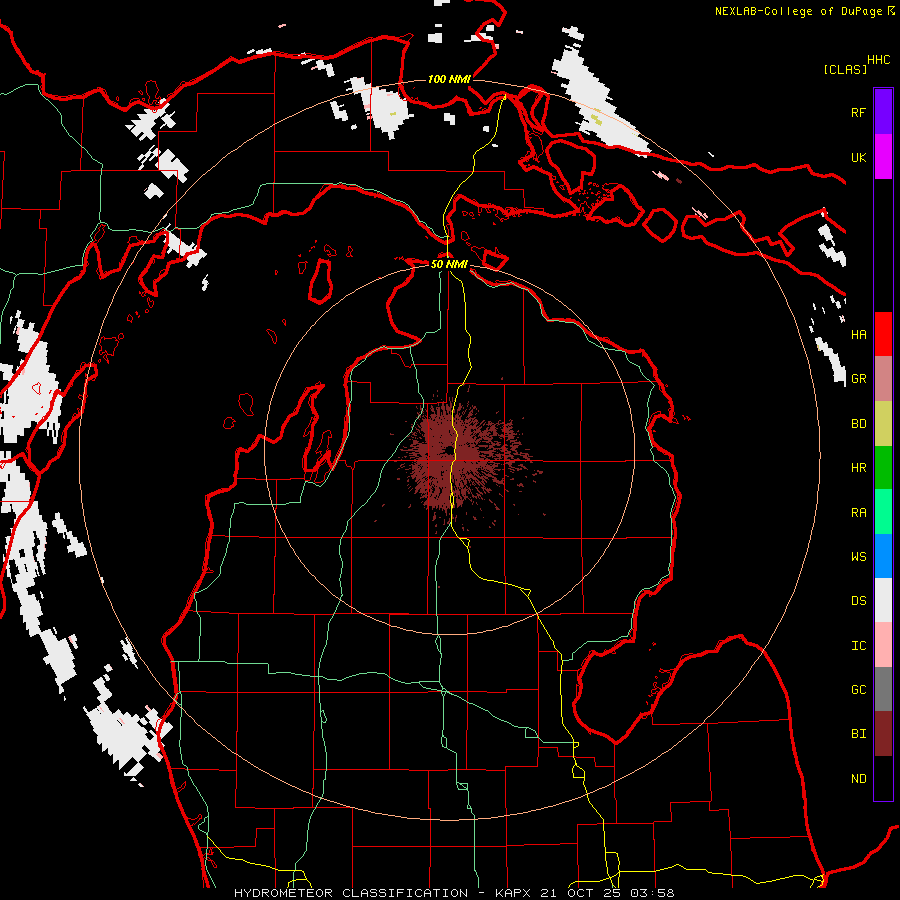The image size is (900, 900).
Task: Click the IC legend label
Action: click(859, 645)
